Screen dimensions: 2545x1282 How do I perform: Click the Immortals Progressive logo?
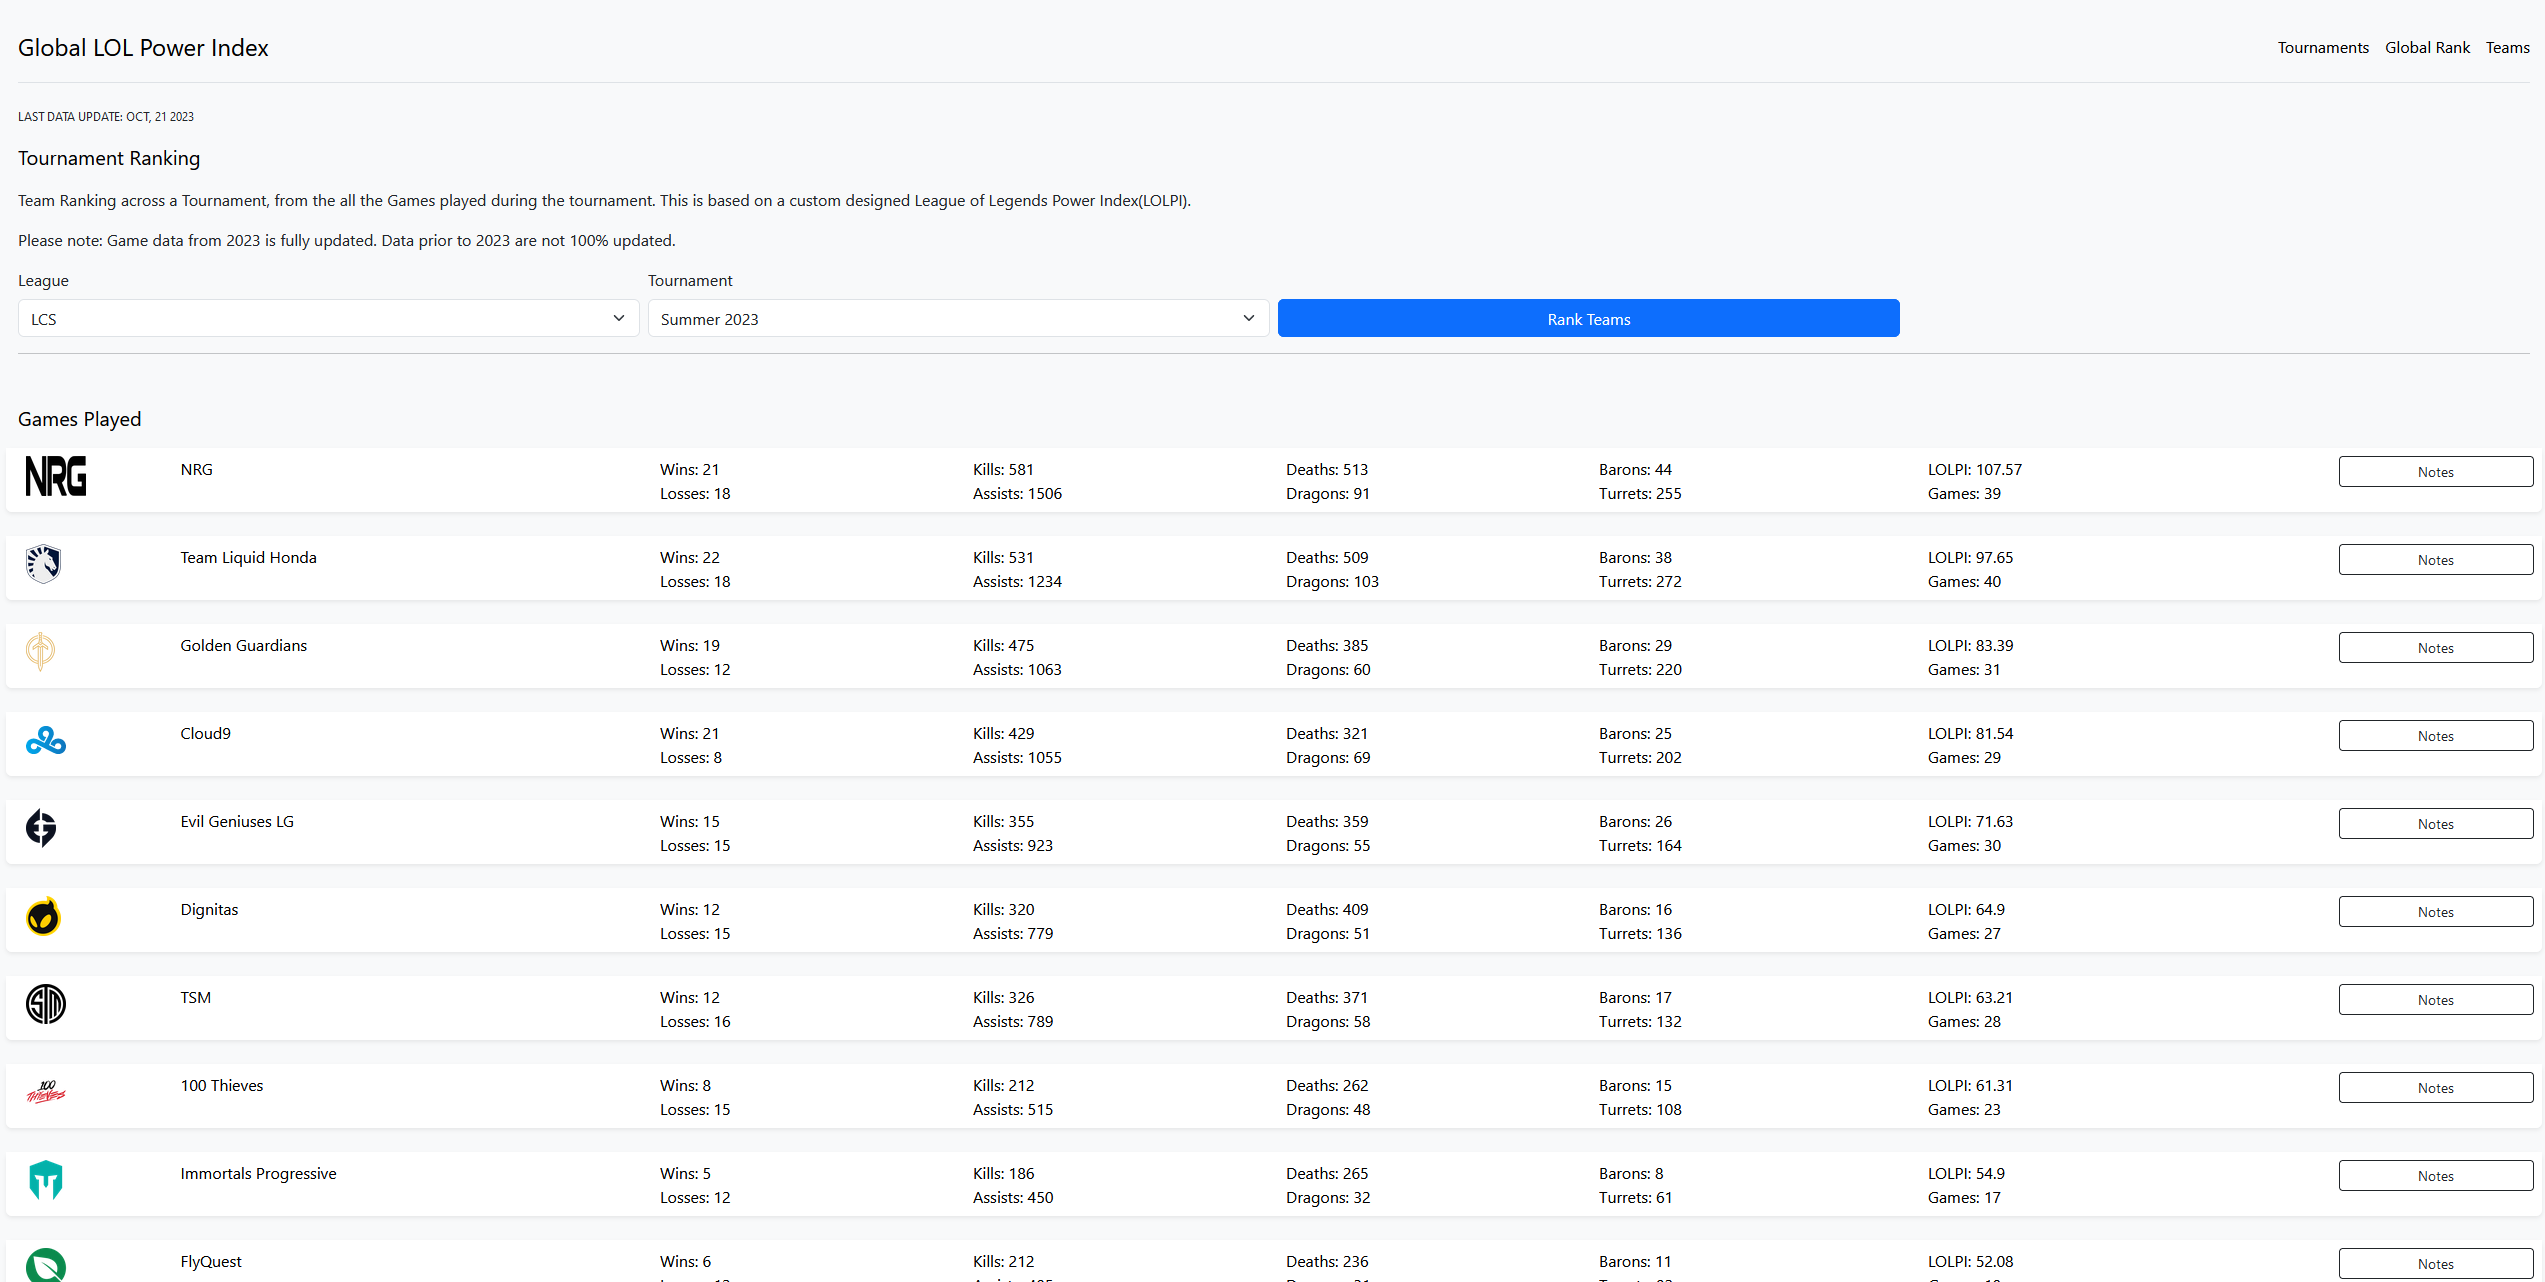point(46,1180)
